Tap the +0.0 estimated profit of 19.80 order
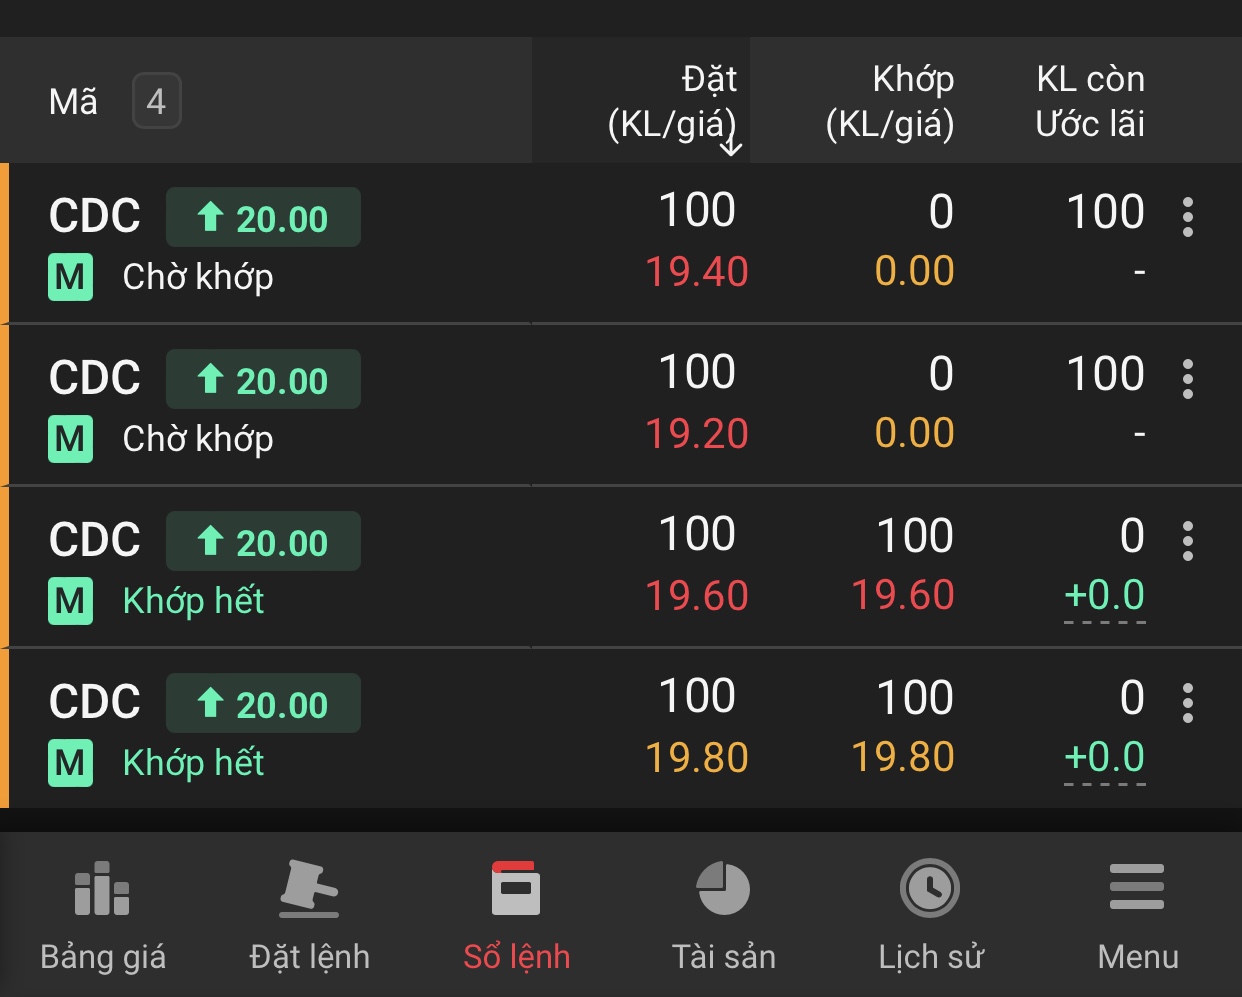This screenshot has height=997, width=1242. click(1104, 758)
